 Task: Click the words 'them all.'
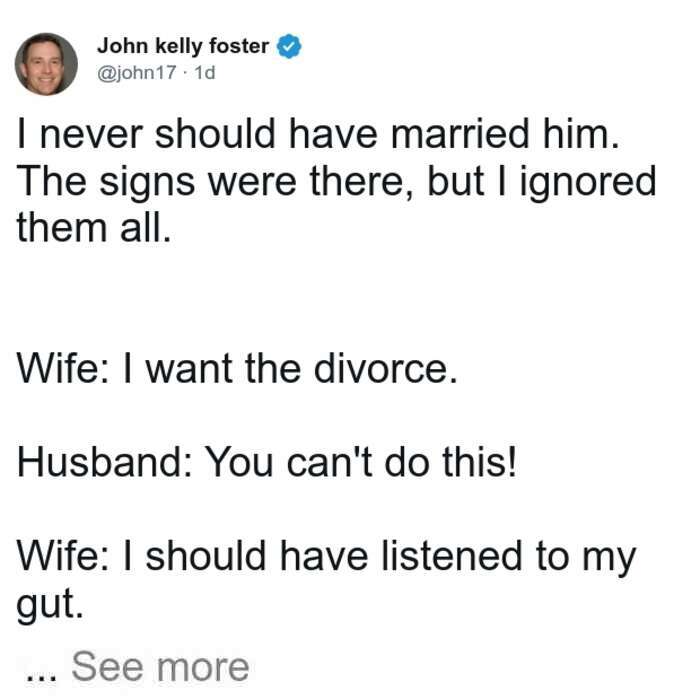click(94, 228)
